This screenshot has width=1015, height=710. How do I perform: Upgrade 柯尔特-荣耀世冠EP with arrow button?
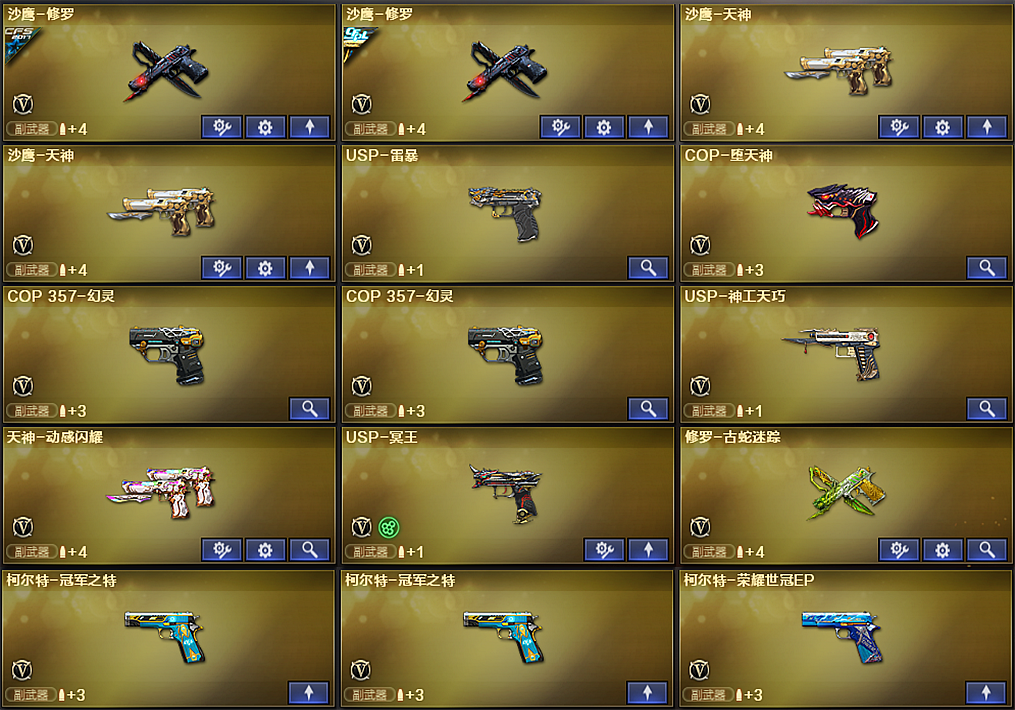(986, 693)
